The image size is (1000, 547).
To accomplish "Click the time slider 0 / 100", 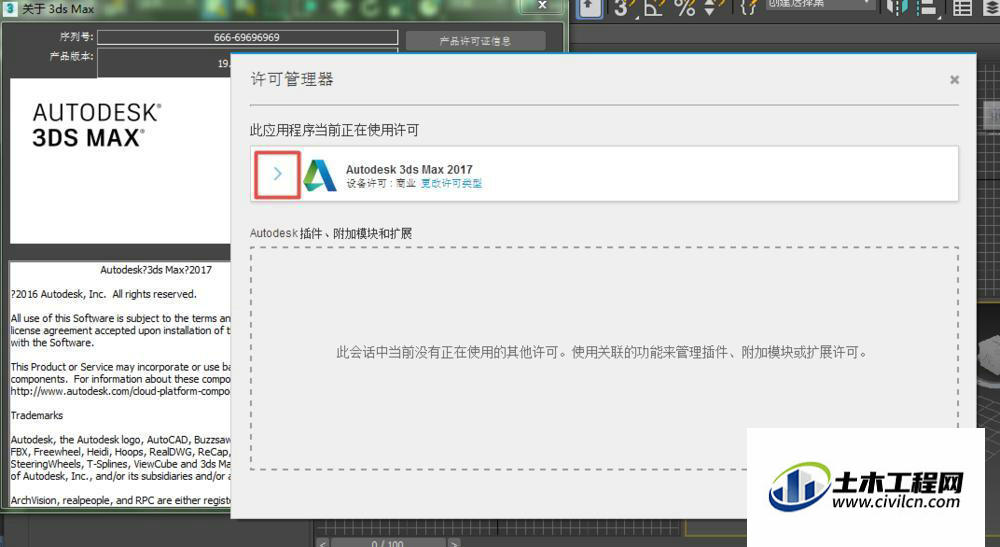I will [x=388, y=543].
